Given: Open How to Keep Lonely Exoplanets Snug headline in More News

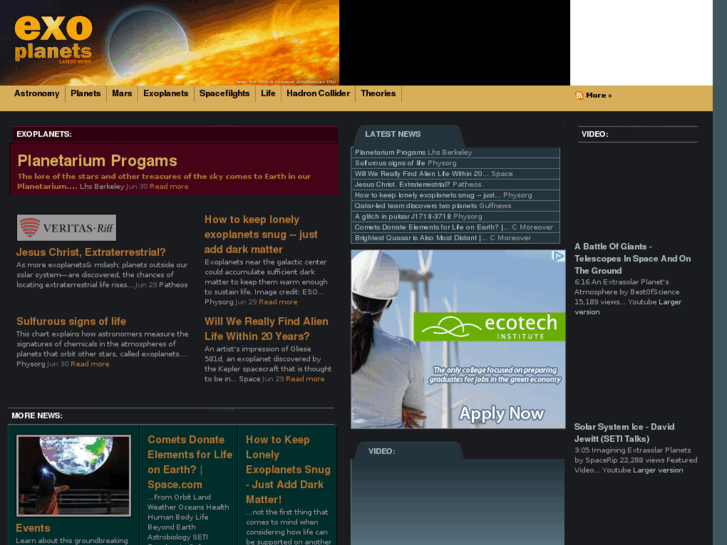Looking at the screenshot, I should 288,469.
